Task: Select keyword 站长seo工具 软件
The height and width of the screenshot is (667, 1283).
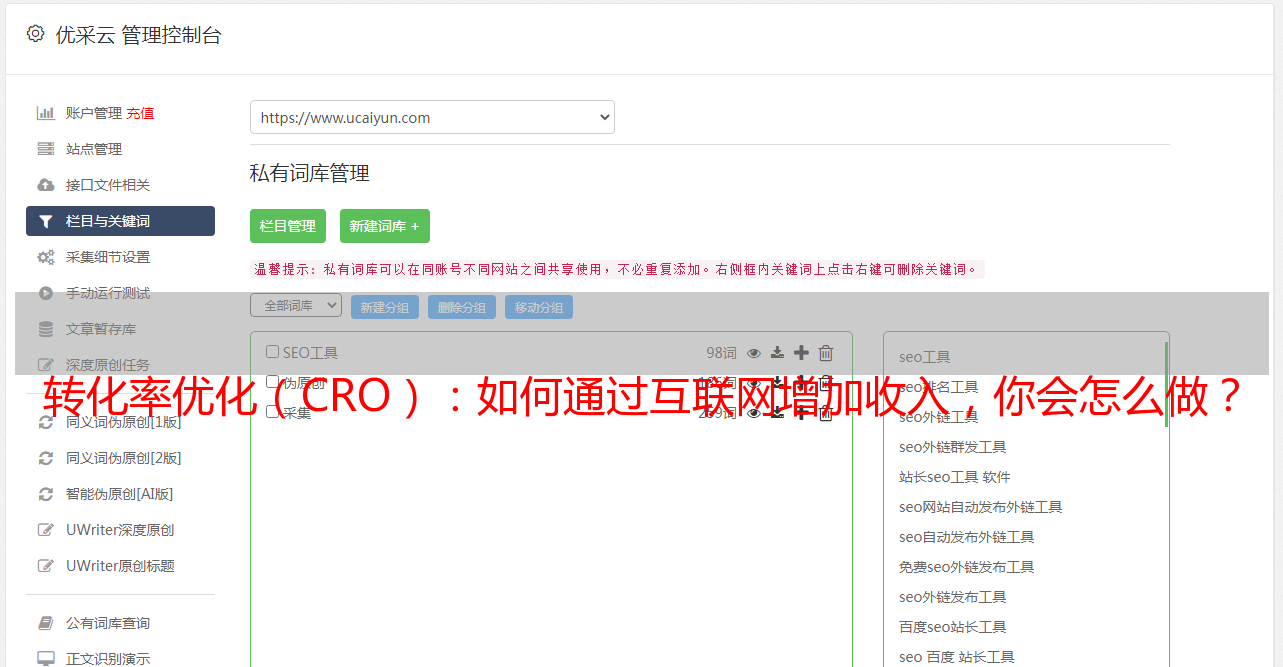Action: [955, 477]
